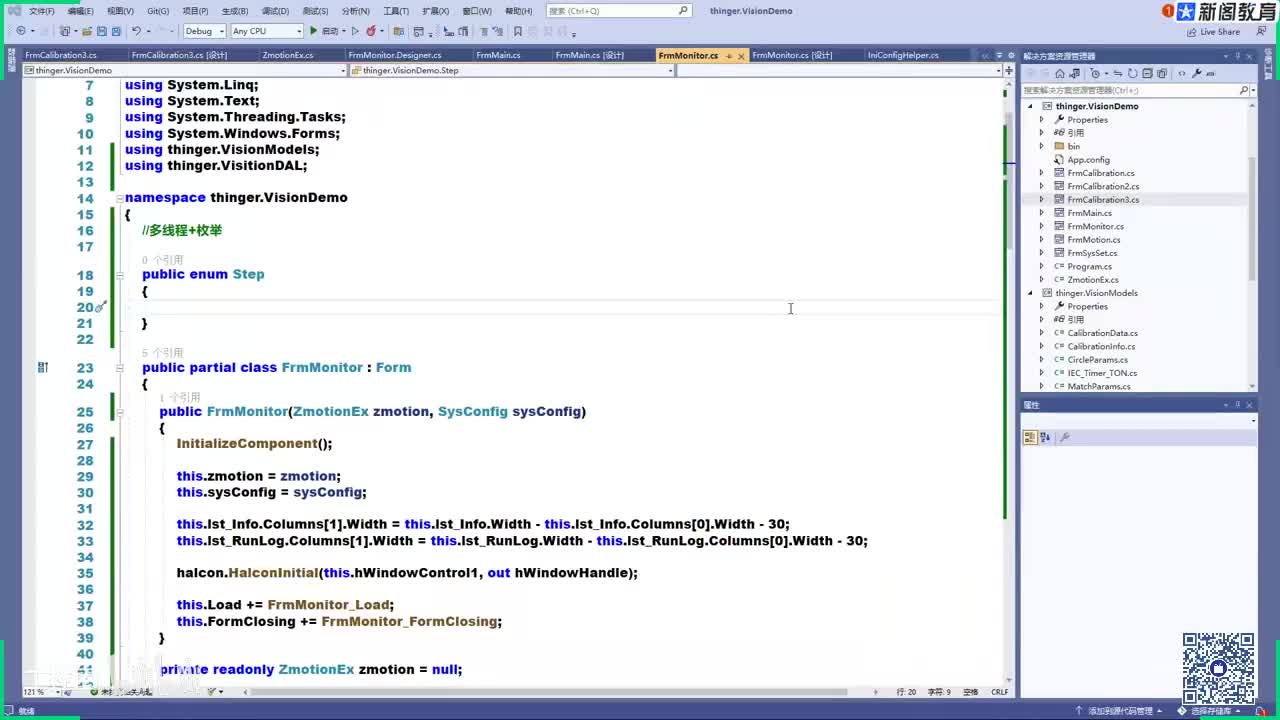The image size is (1280, 720).
Task: Switch to the FrmMain.cs tab
Action: 498,55
